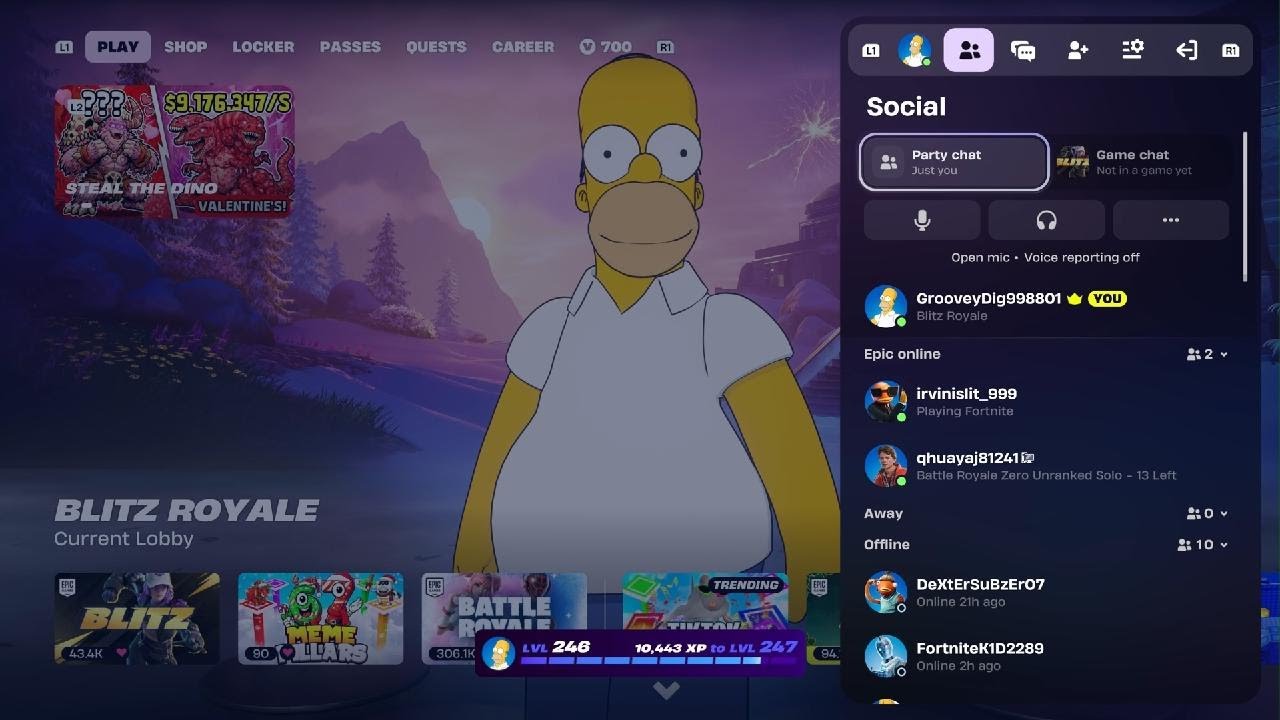Click the add friend icon
This screenshot has width=1280, height=720.
coord(1078,50)
